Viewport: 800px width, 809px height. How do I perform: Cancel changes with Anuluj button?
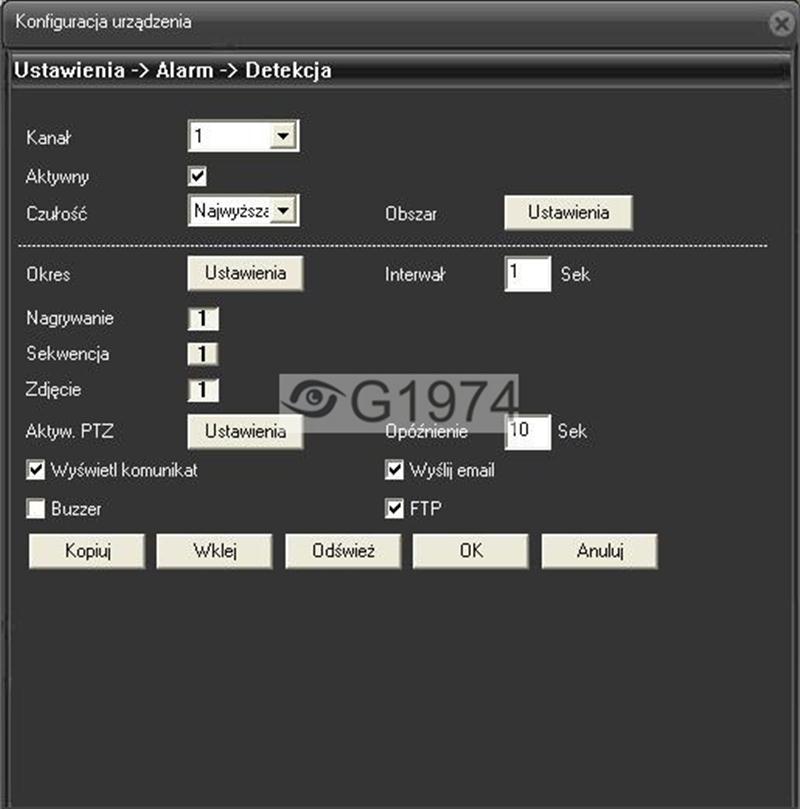coord(599,551)
